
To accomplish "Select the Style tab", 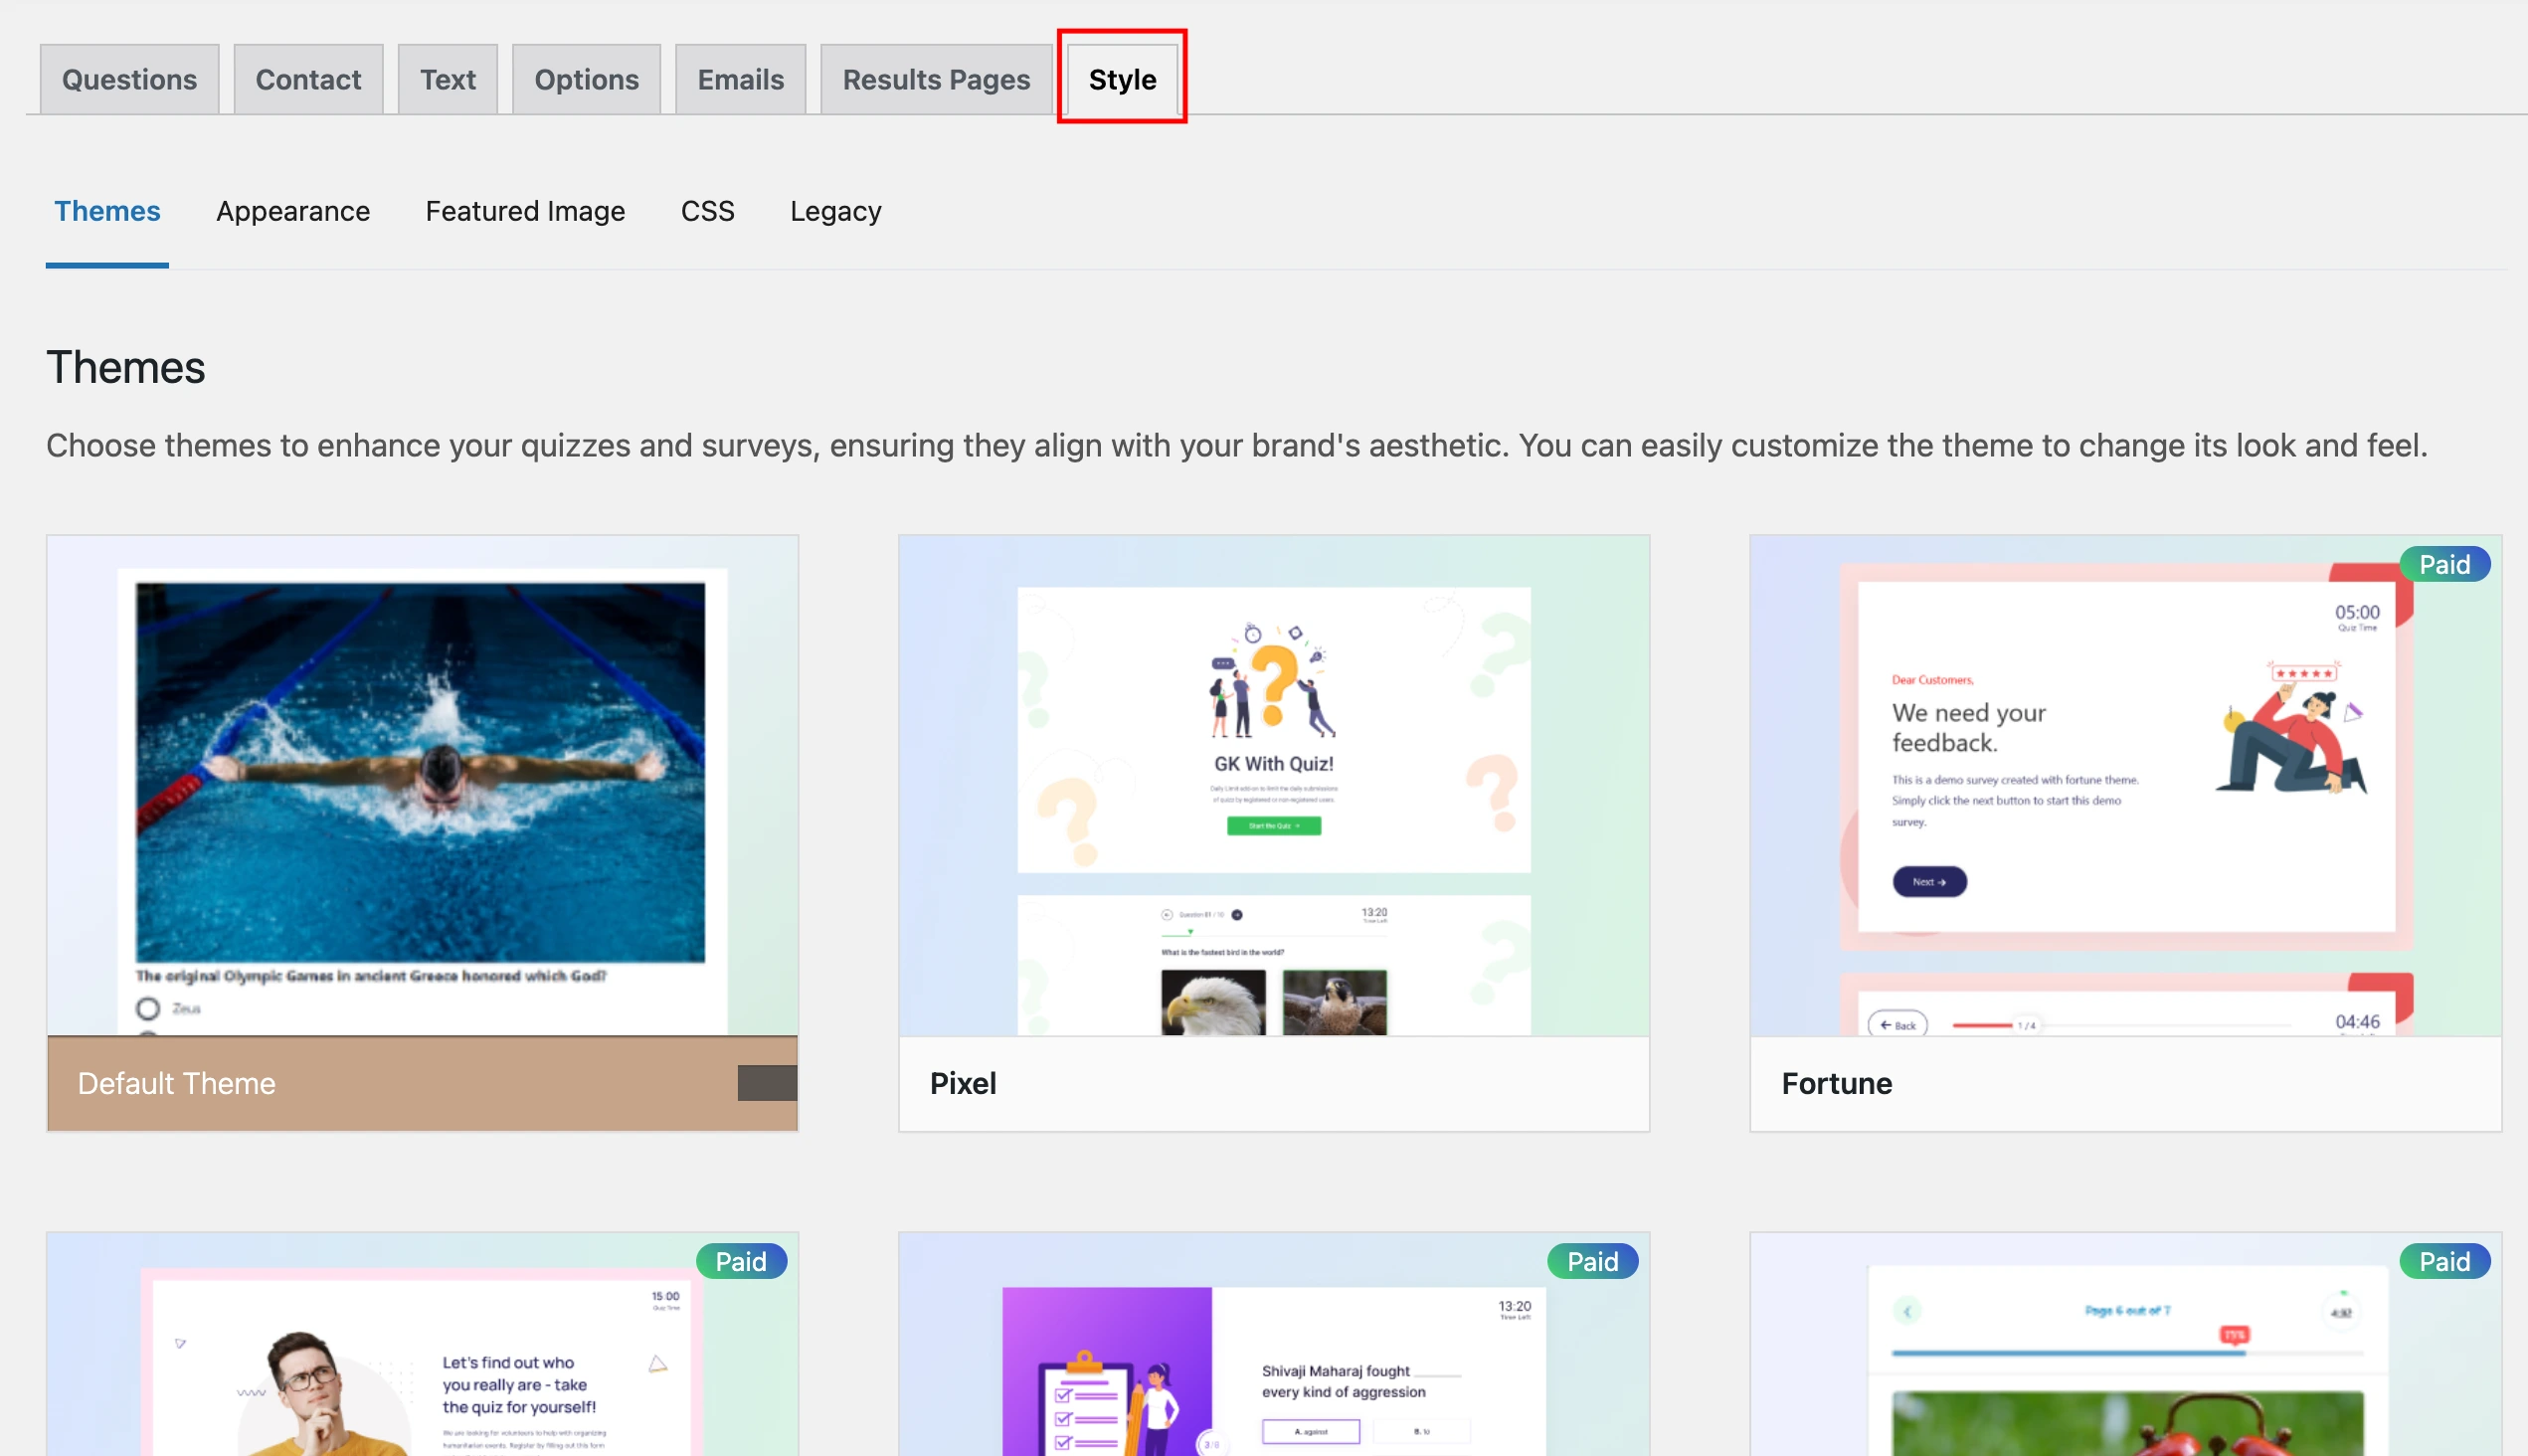I will (x=1122, y=79).
